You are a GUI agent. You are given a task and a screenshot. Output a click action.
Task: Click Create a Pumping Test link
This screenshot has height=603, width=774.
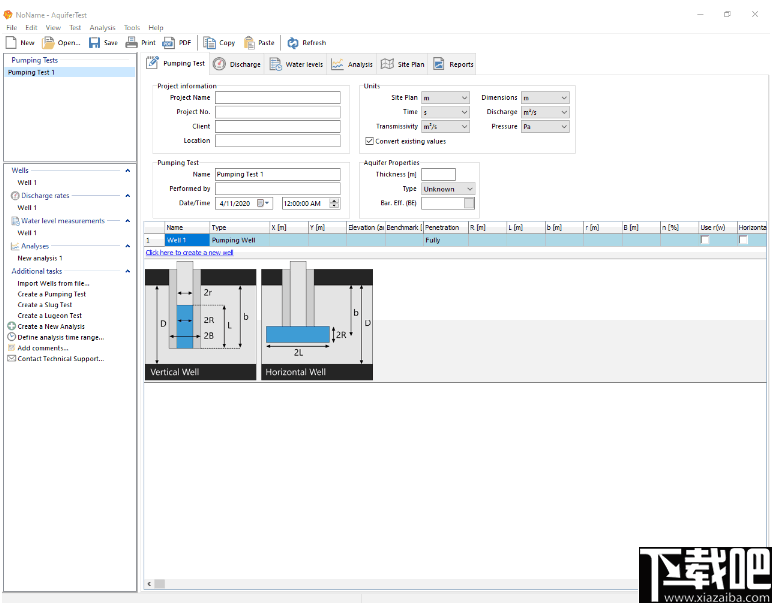[x=52, y=294]
